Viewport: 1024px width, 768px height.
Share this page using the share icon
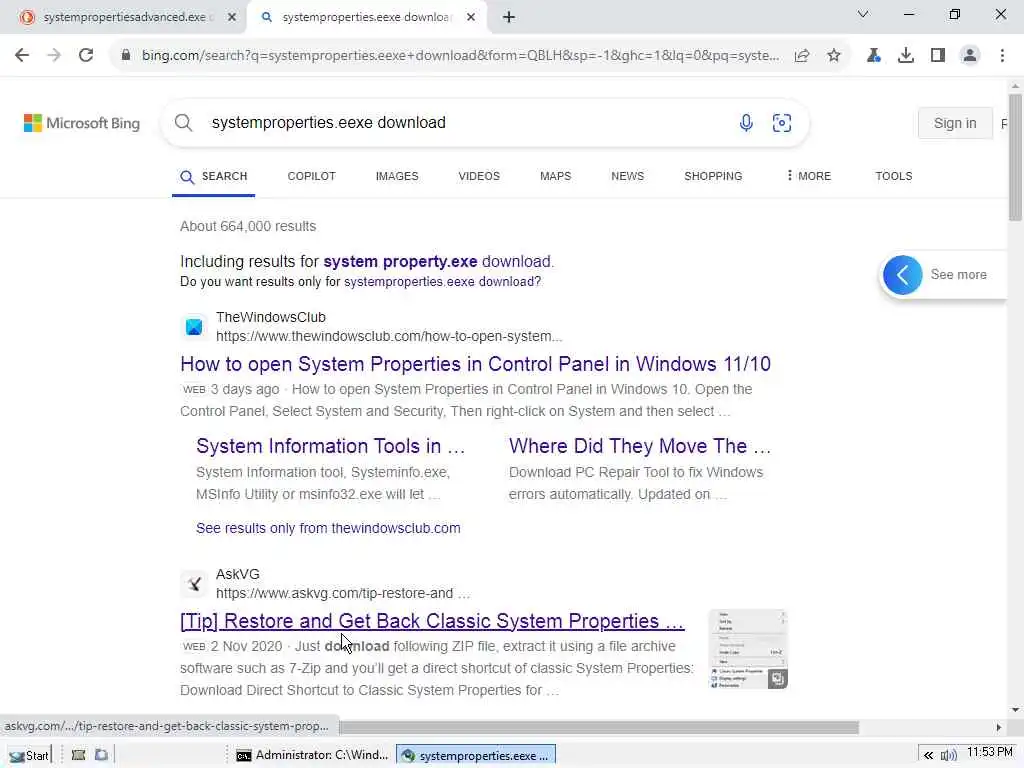[802, 56]
